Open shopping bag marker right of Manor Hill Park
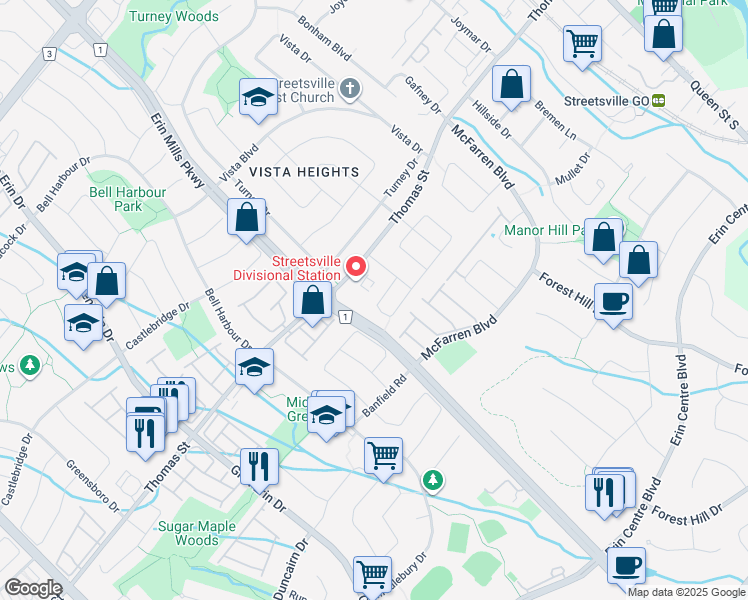The height and width of the screenshot is (600, 748). [x=639, y=264]
